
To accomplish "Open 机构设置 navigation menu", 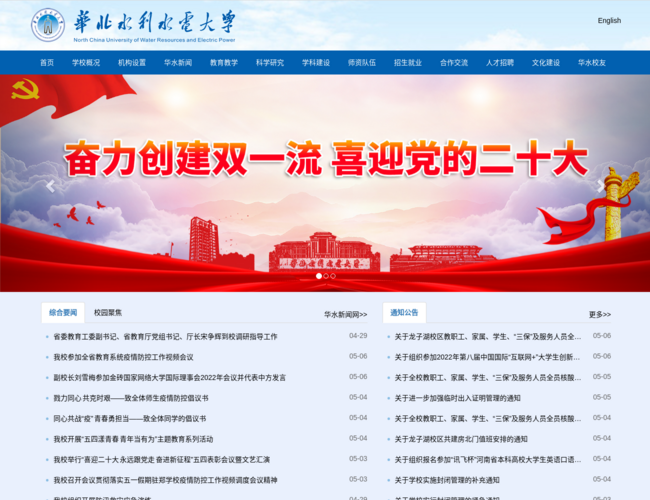I will pyautogui.click(x=132, y=63).
